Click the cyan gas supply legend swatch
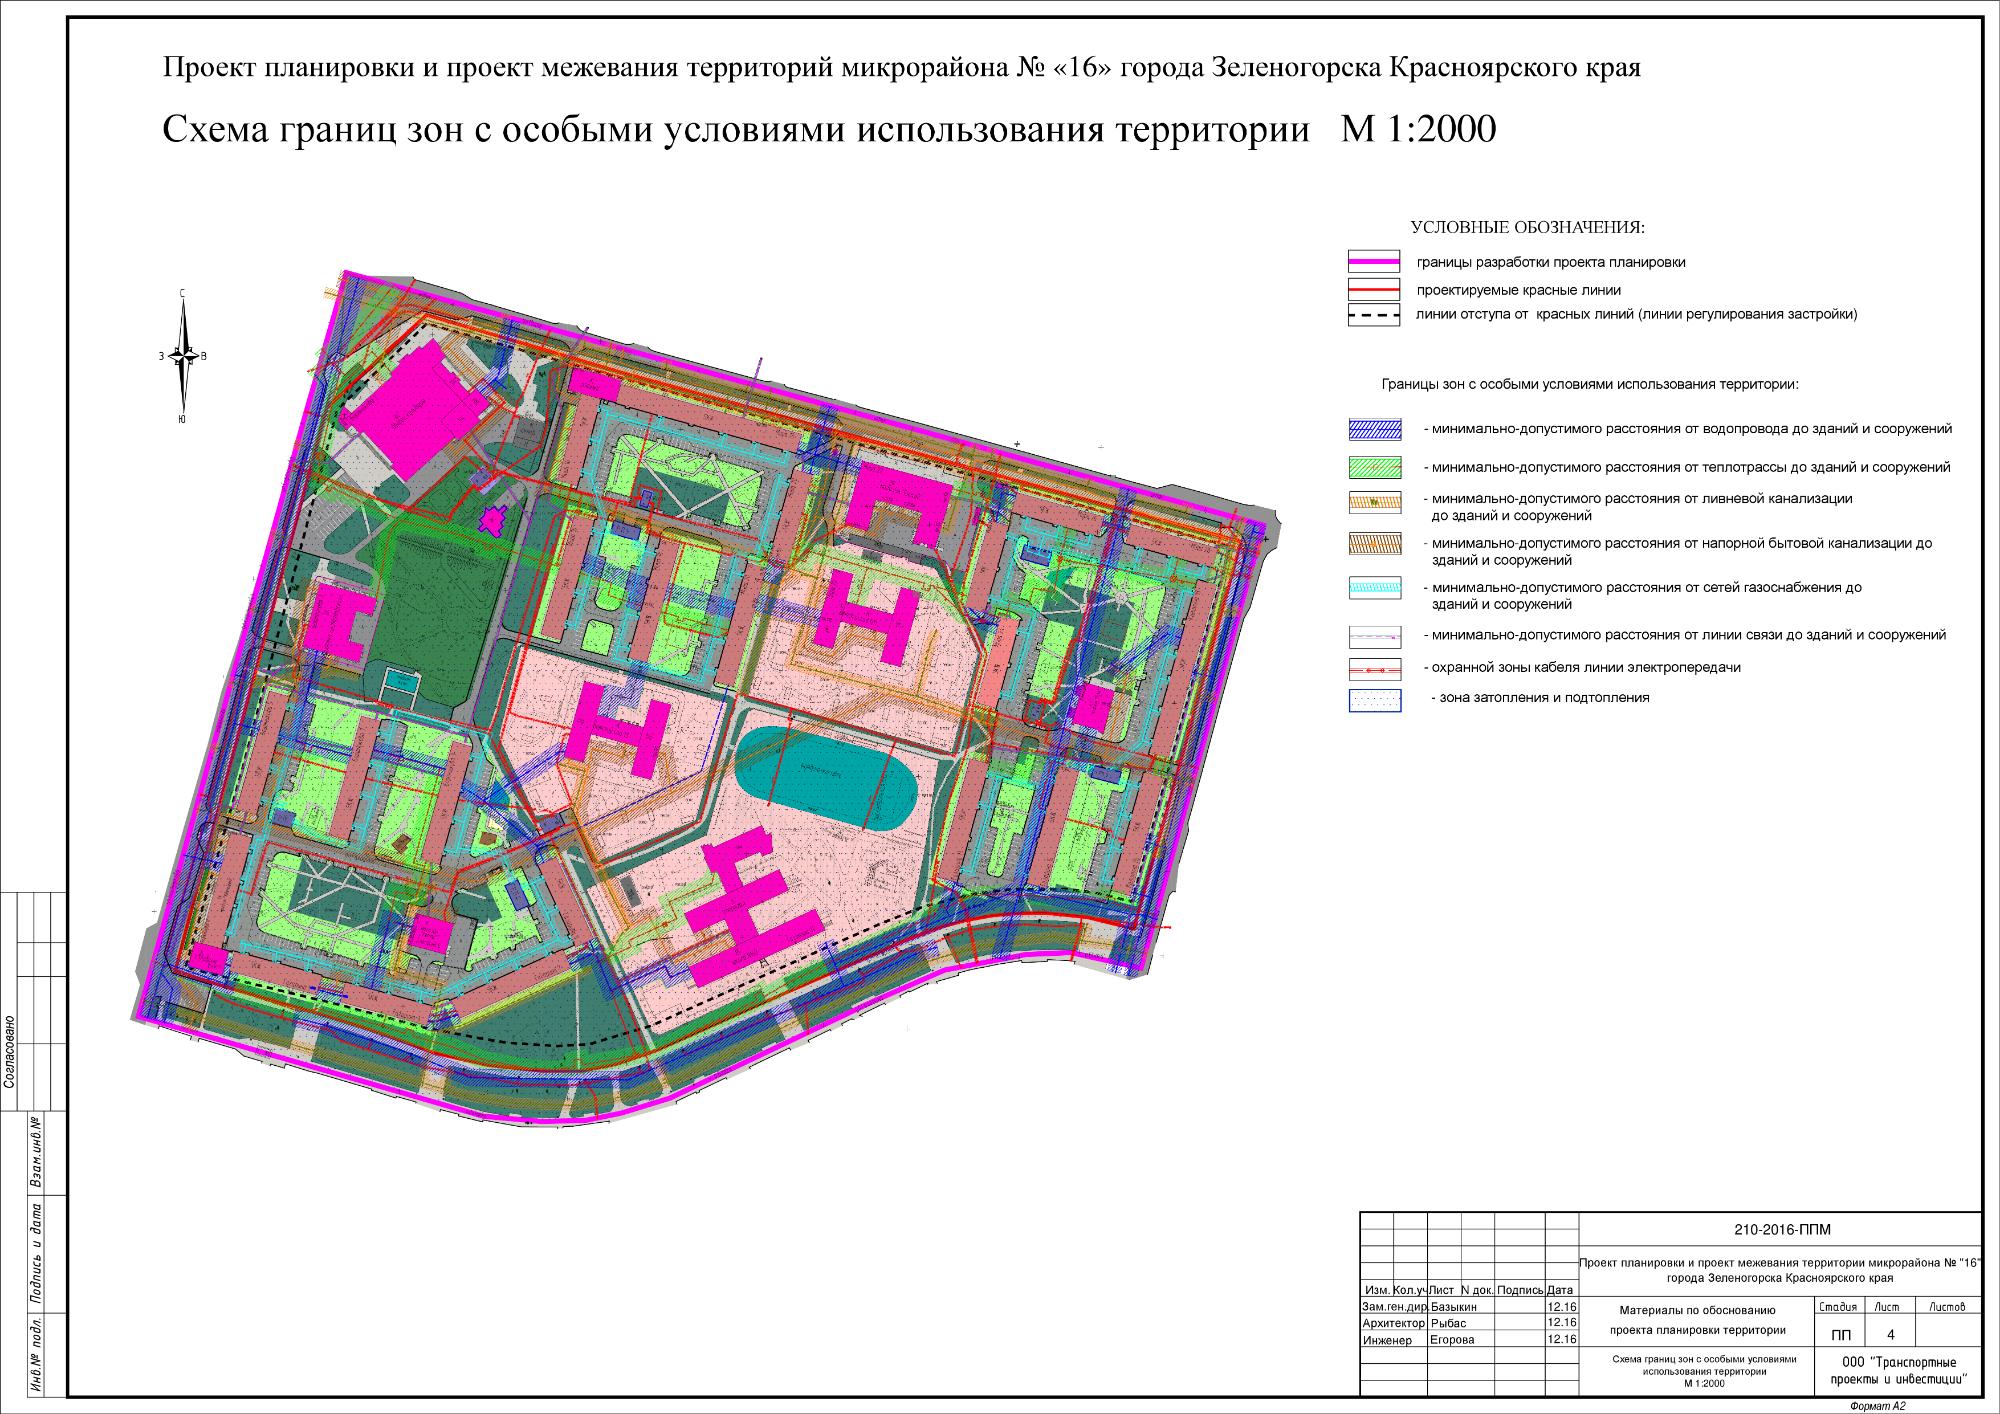The width and height of the screenshot is (2000, 1414). pyautogui.click(x=1375, y=588)
